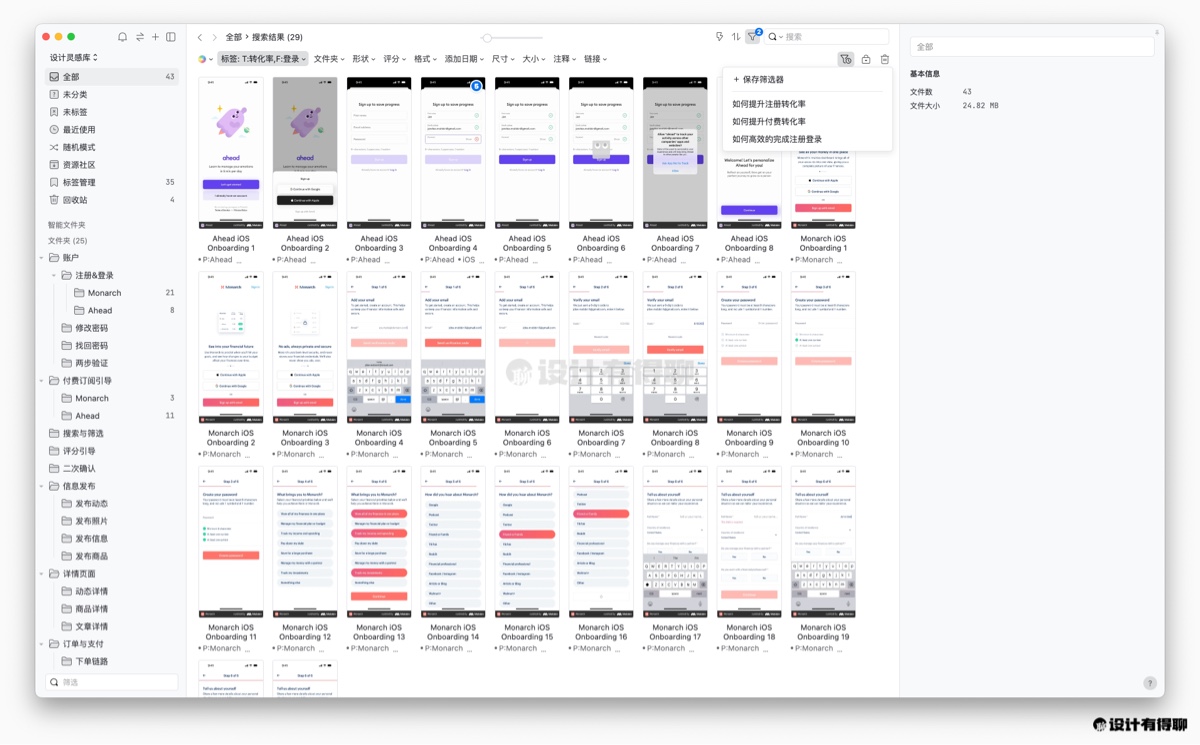Open the 设计灵感库 library switcher
This screenshot has height=745, width=1200.
point(74,58)
